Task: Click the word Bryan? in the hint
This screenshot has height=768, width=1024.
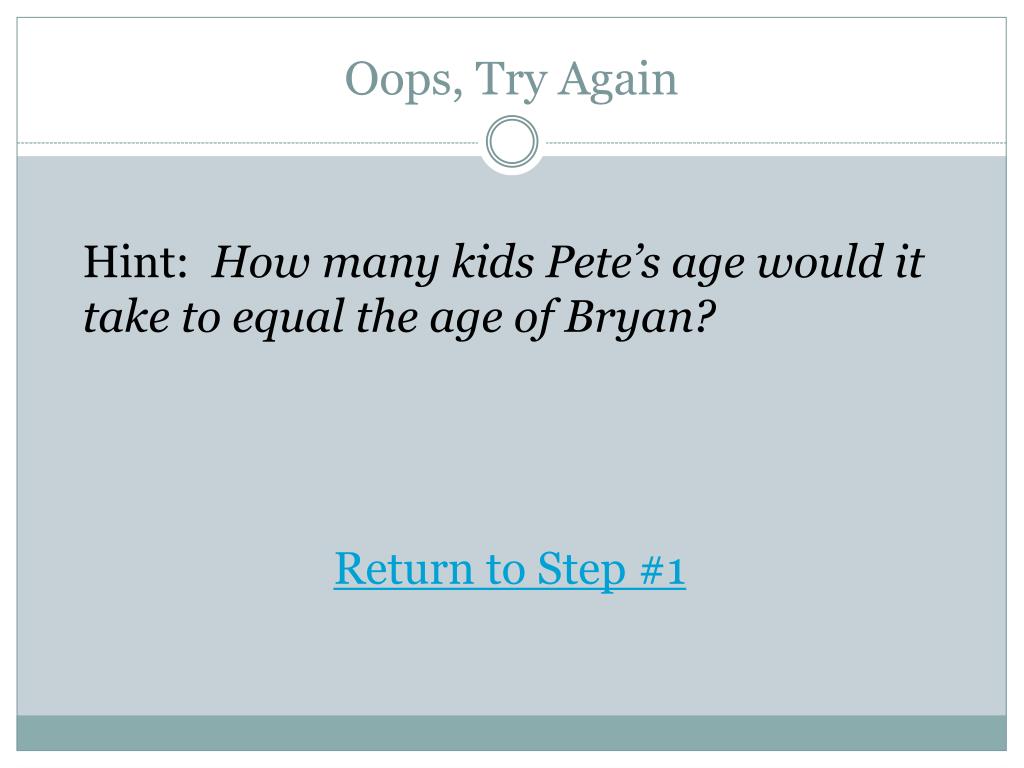Action: coord(640,319)
